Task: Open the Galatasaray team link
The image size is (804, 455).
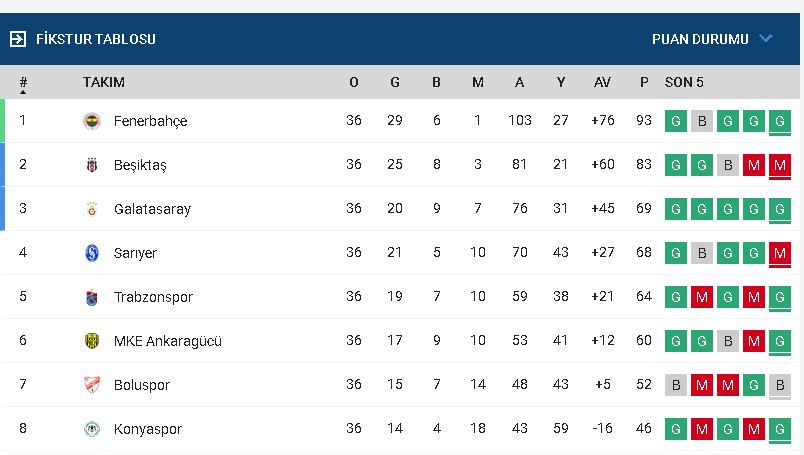Action: [x=152, y=209]
